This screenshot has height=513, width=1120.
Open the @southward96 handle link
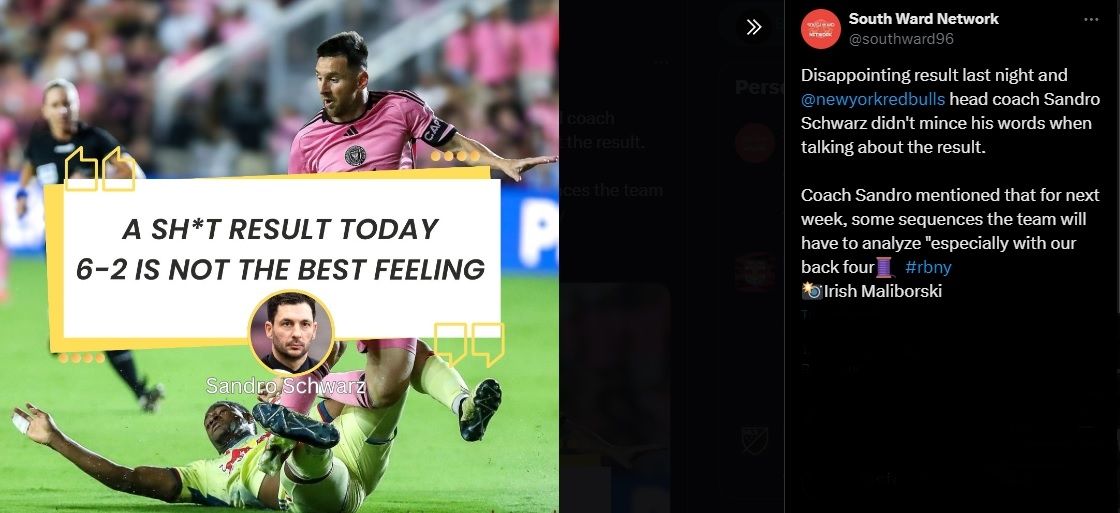(x=901, y=39)
